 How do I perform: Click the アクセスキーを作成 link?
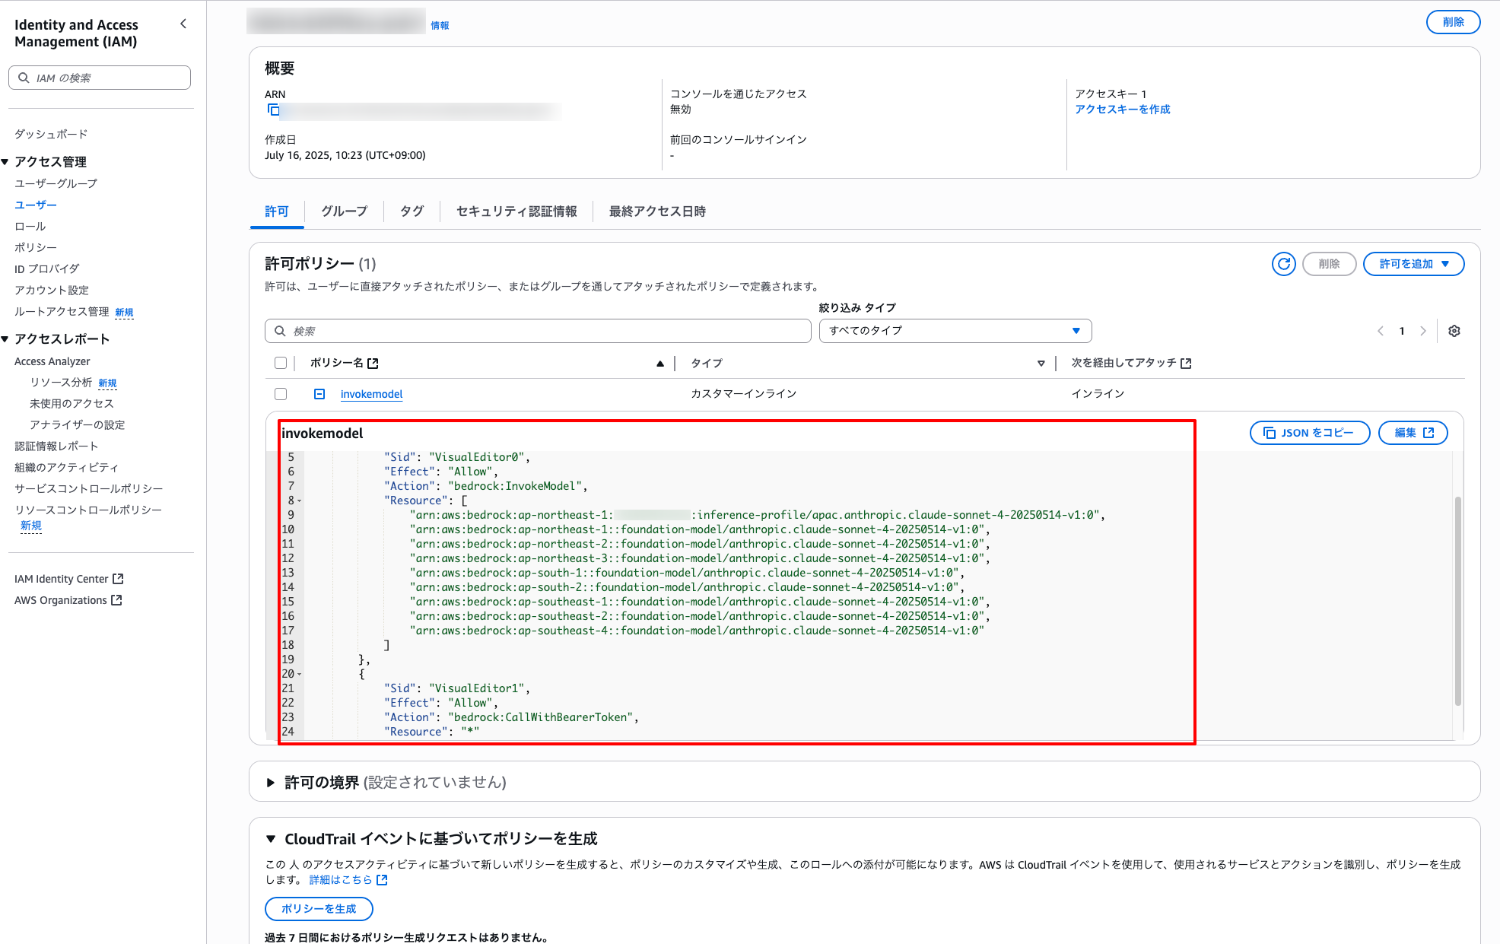(1122, 110)
